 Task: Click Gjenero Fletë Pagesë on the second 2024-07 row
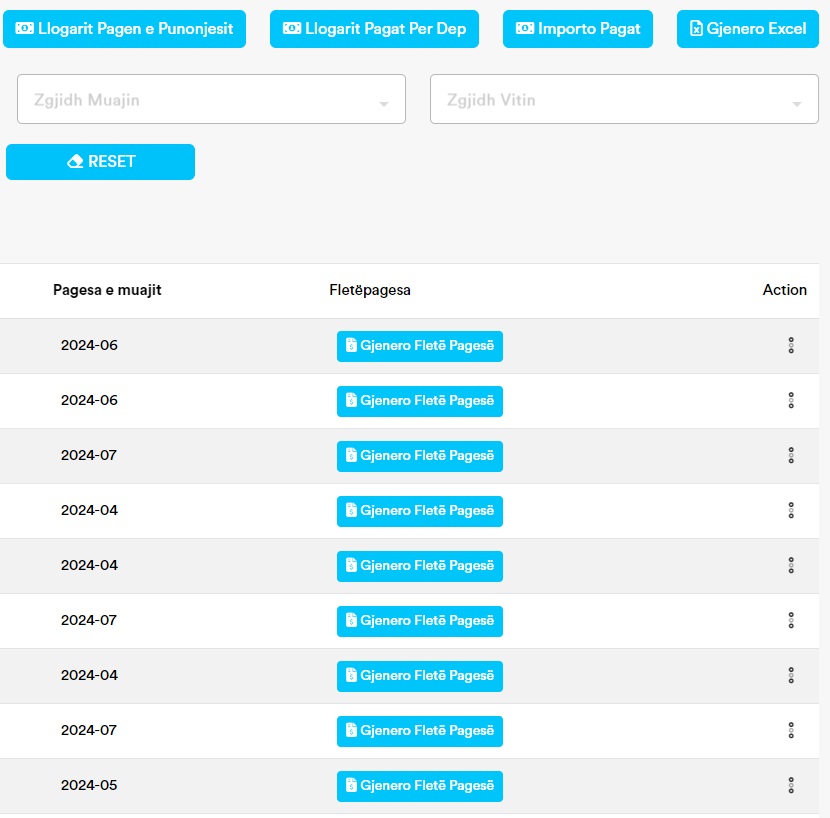[419, 621]
